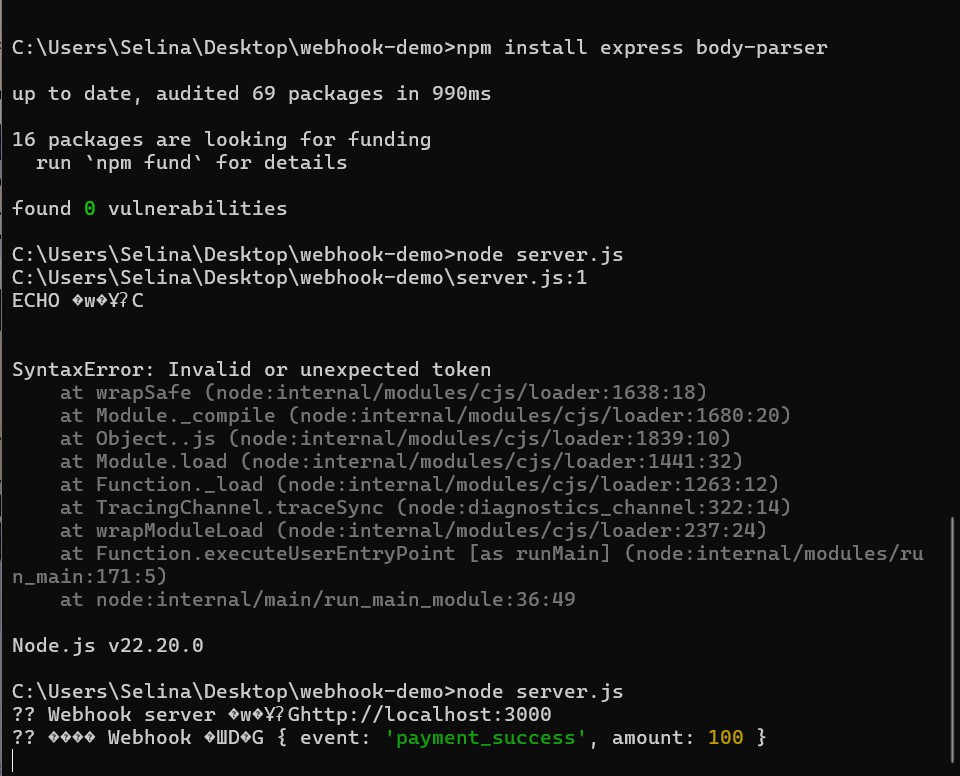Click the '16 packages are looking for funding' line
The height and width of the screenshot is (776, 960).
coord(222,140)
